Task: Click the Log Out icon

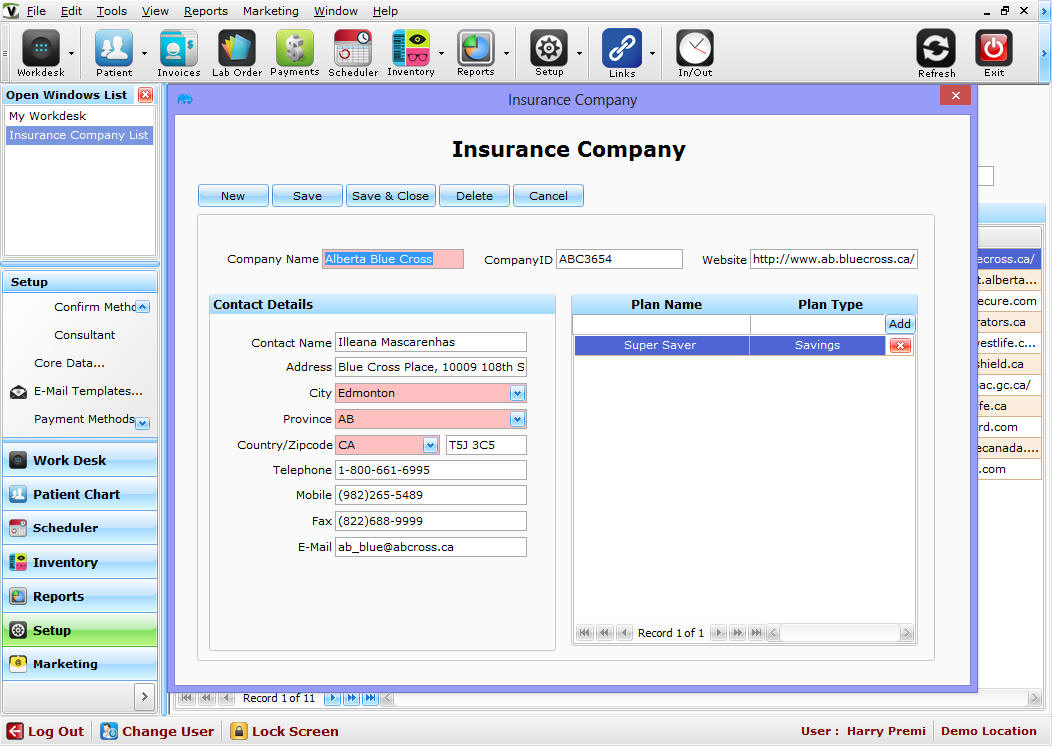Action: (15, 731)
